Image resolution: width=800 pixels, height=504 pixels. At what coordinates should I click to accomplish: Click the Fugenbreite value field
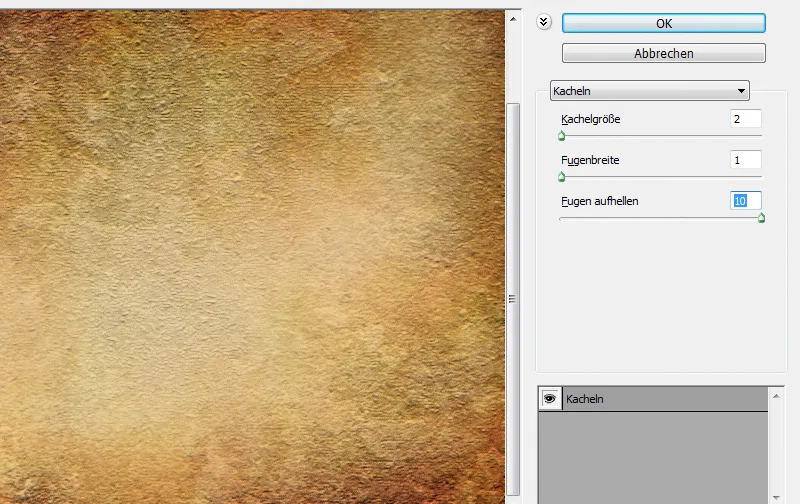click(x=745, y=160)
